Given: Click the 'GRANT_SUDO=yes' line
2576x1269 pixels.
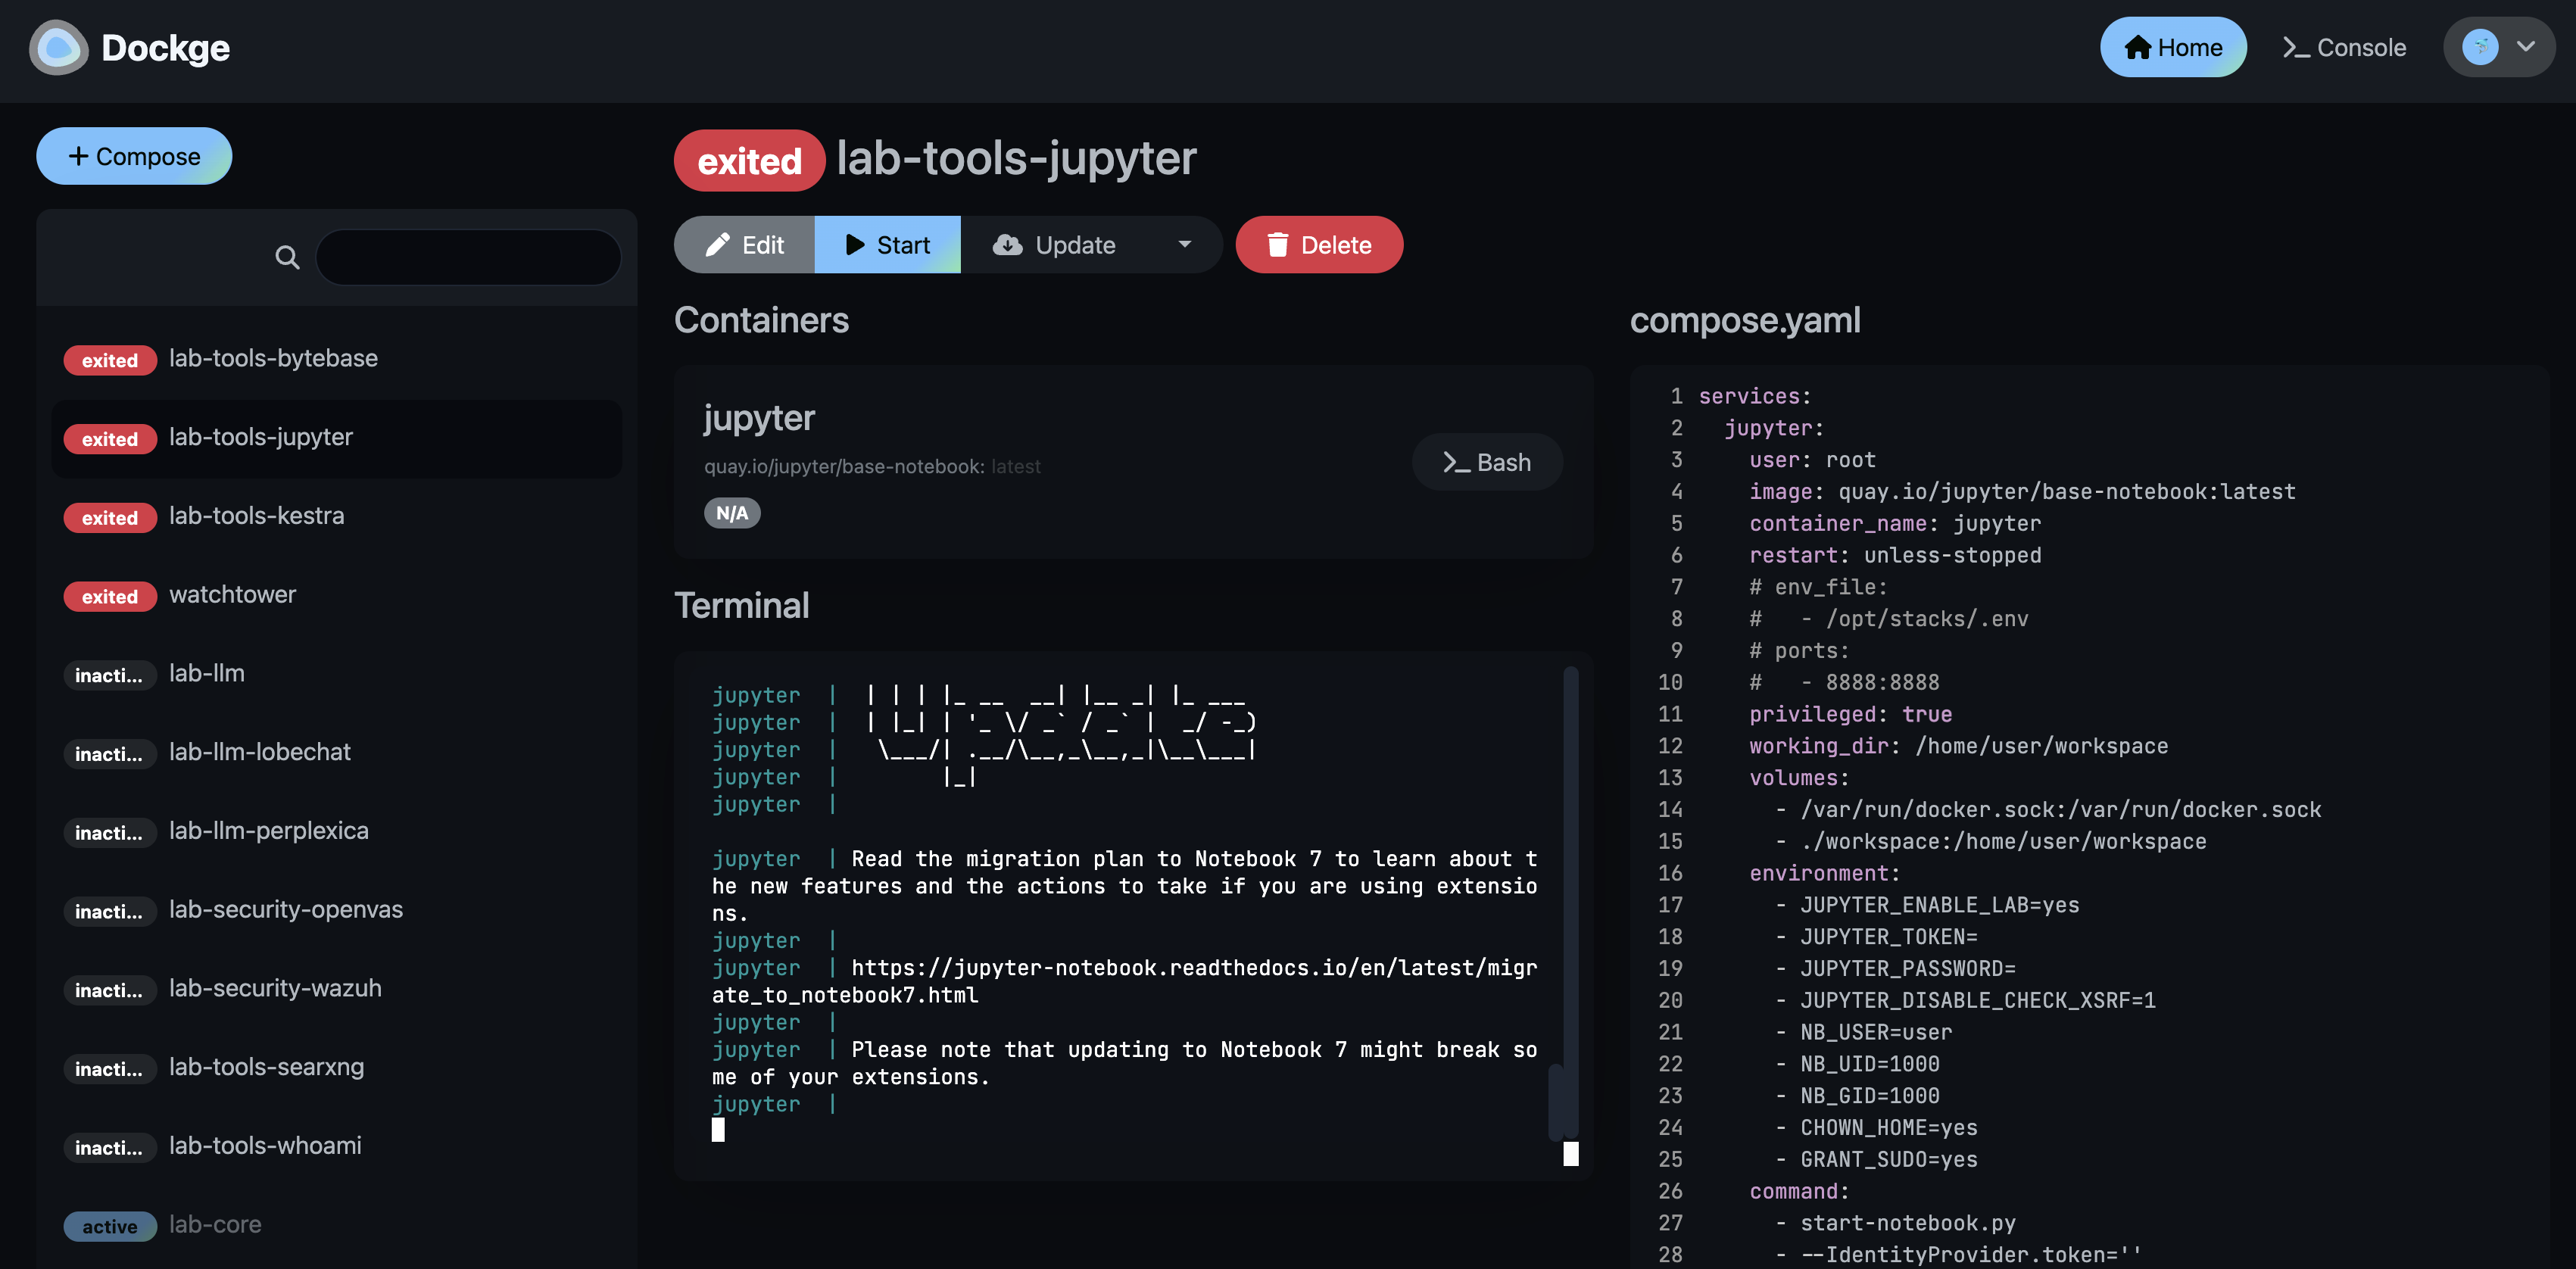Looking at the screenshot, I should (1888, 1159).
